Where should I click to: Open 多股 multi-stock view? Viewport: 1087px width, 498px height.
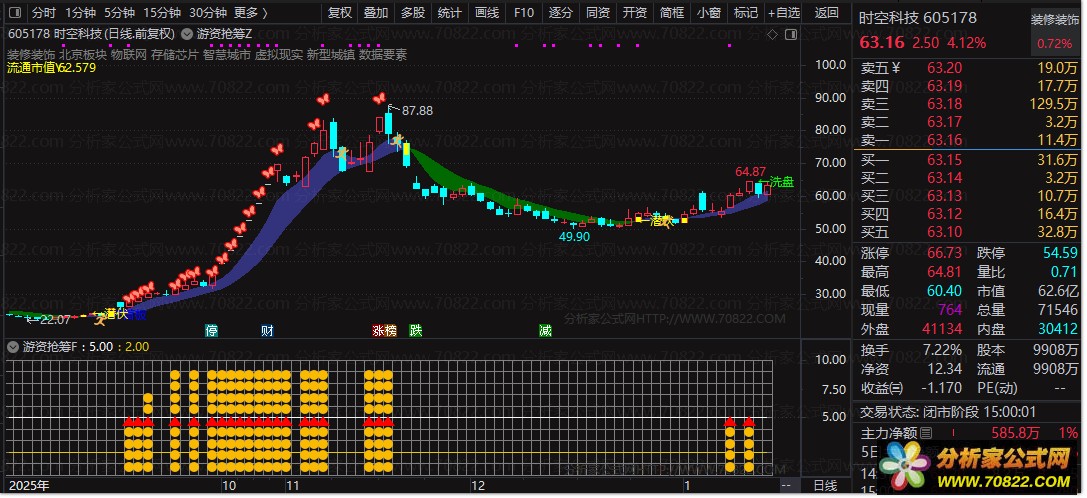(x=412, y=12)
